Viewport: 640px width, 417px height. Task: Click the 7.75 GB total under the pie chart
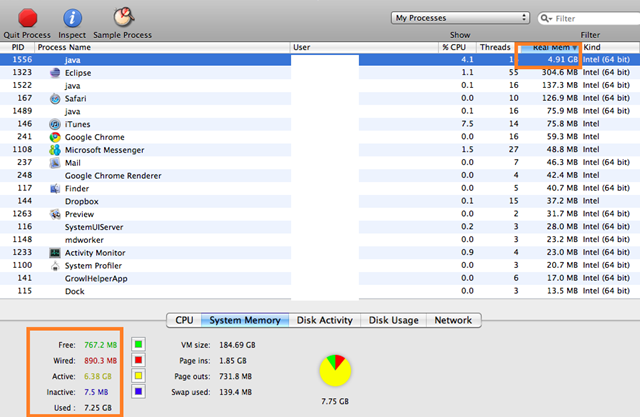335,401
